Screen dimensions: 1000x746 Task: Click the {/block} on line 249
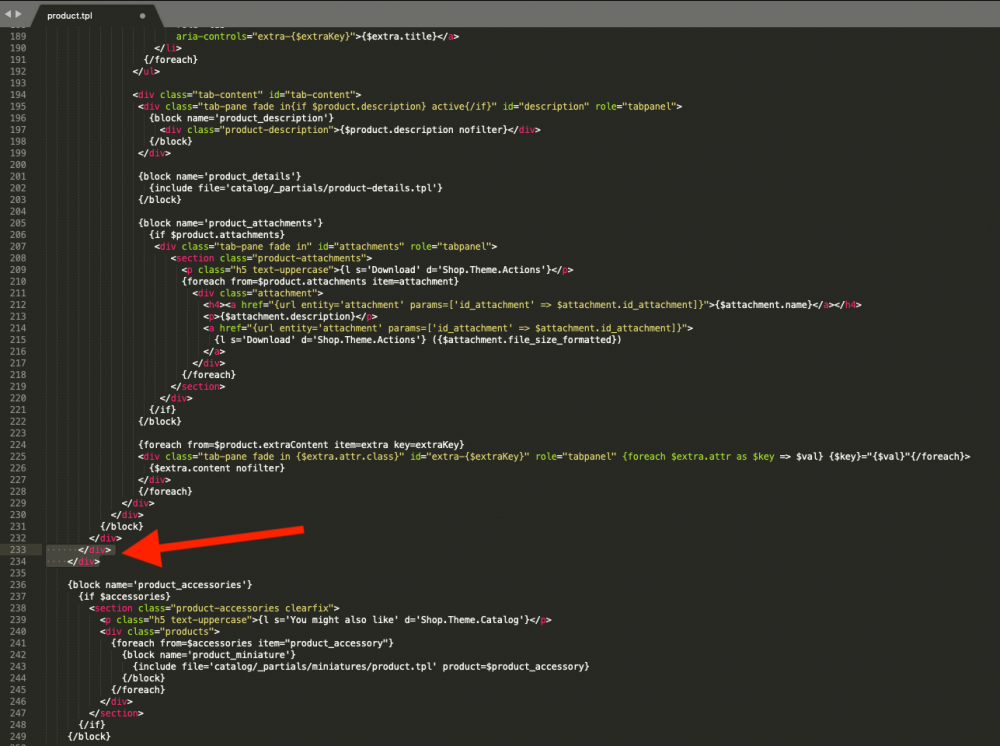(x=89, y=736)
